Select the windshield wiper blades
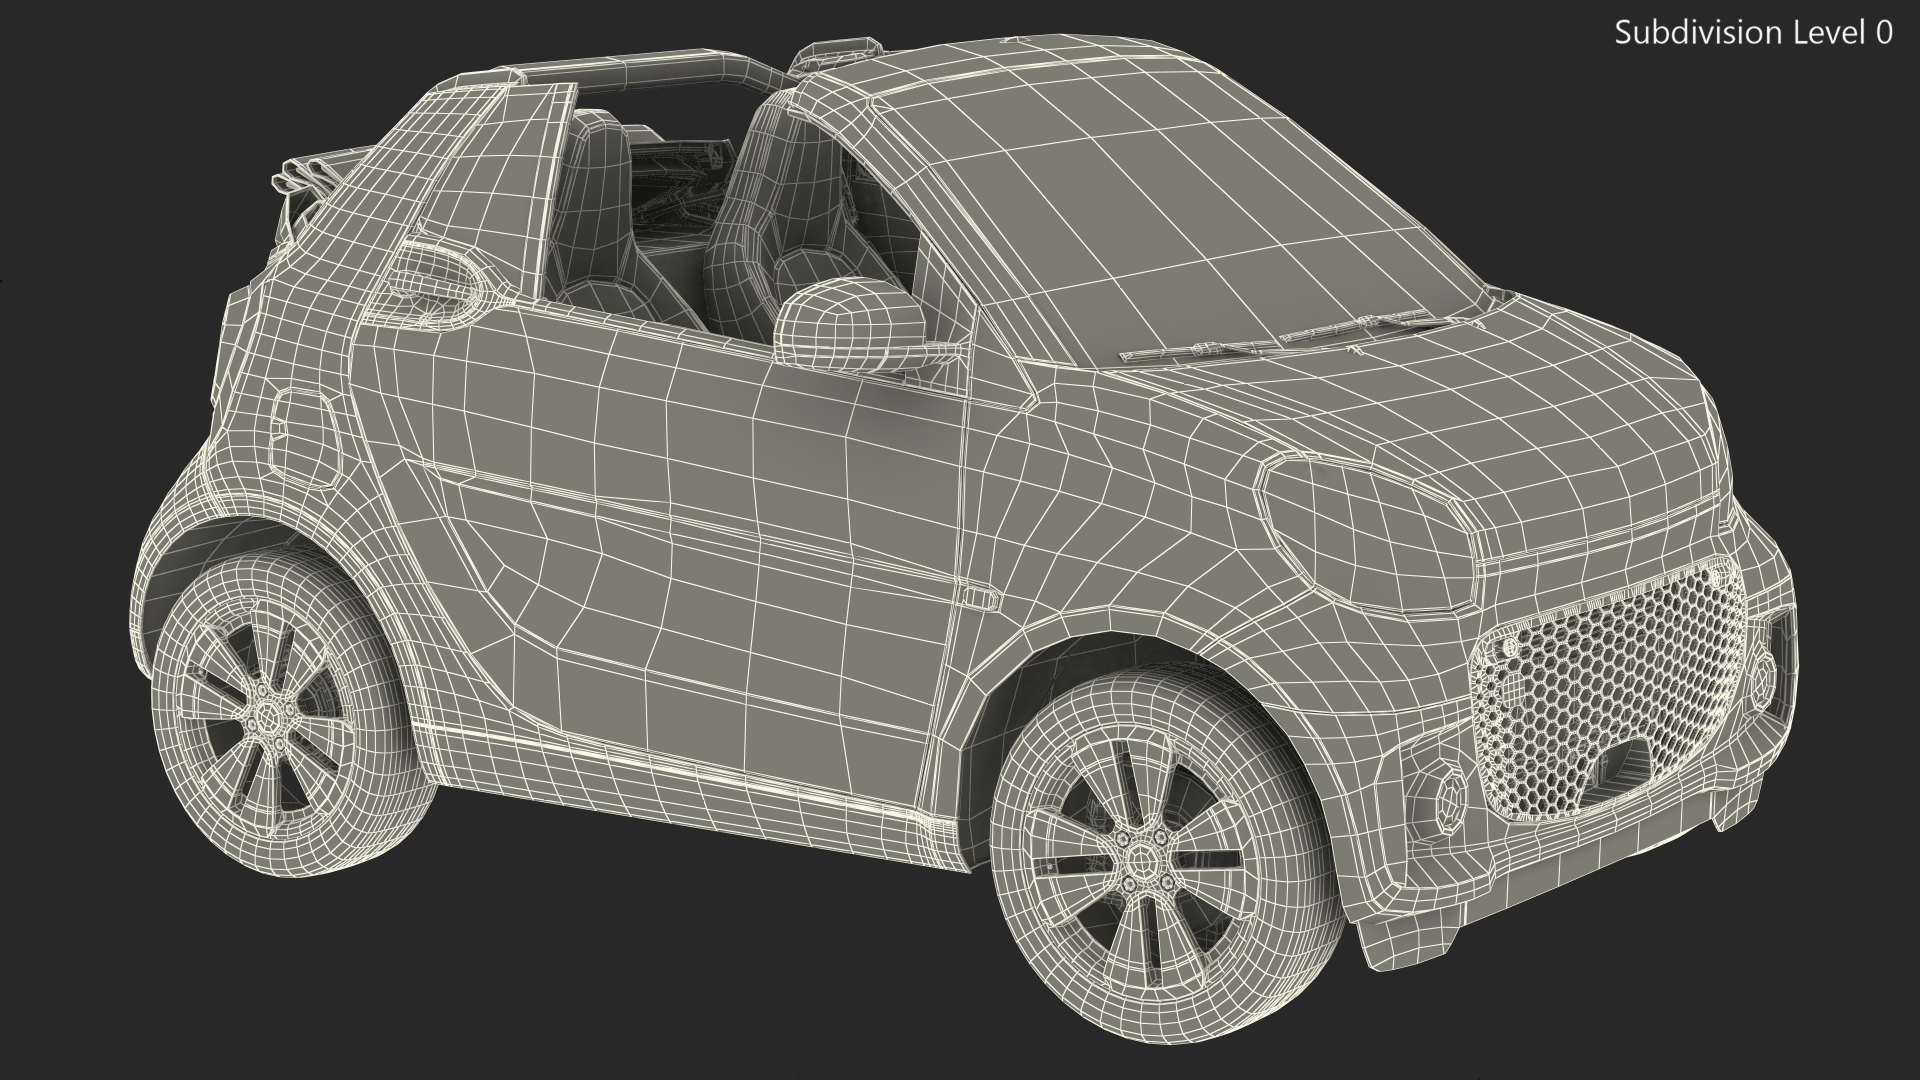Screen dimensions: 1920x1080 coord(1290,338)
